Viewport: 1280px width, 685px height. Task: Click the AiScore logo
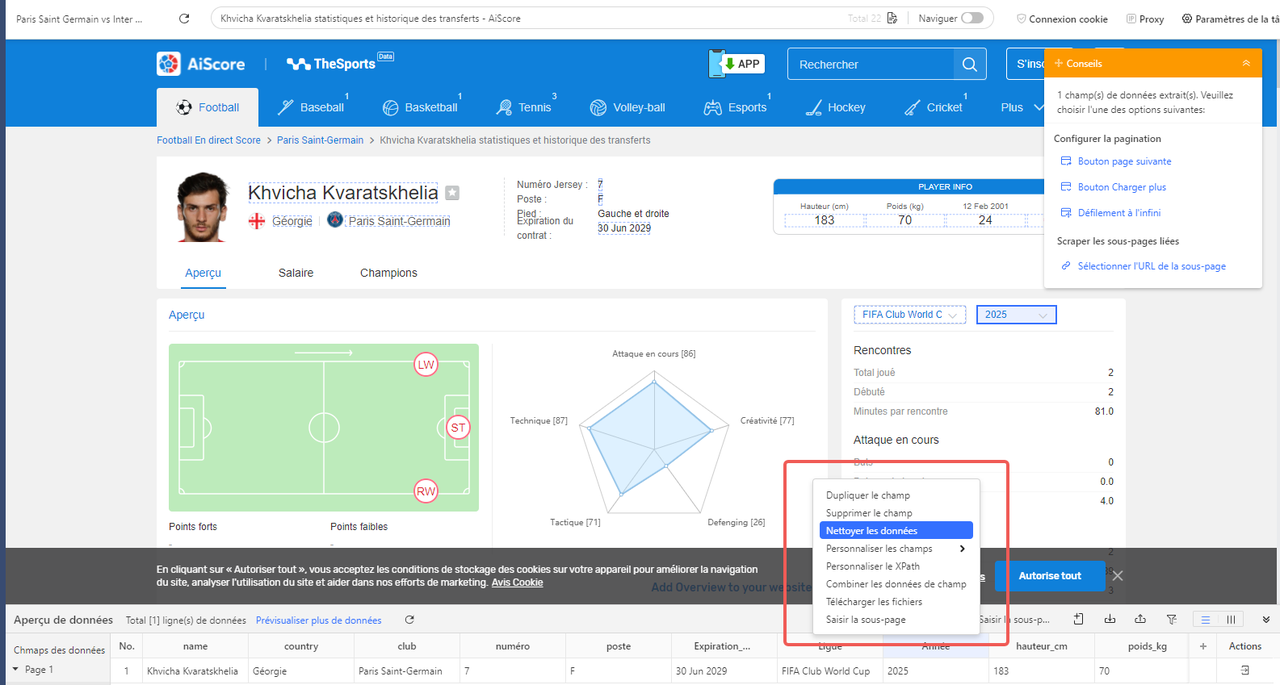201,64
